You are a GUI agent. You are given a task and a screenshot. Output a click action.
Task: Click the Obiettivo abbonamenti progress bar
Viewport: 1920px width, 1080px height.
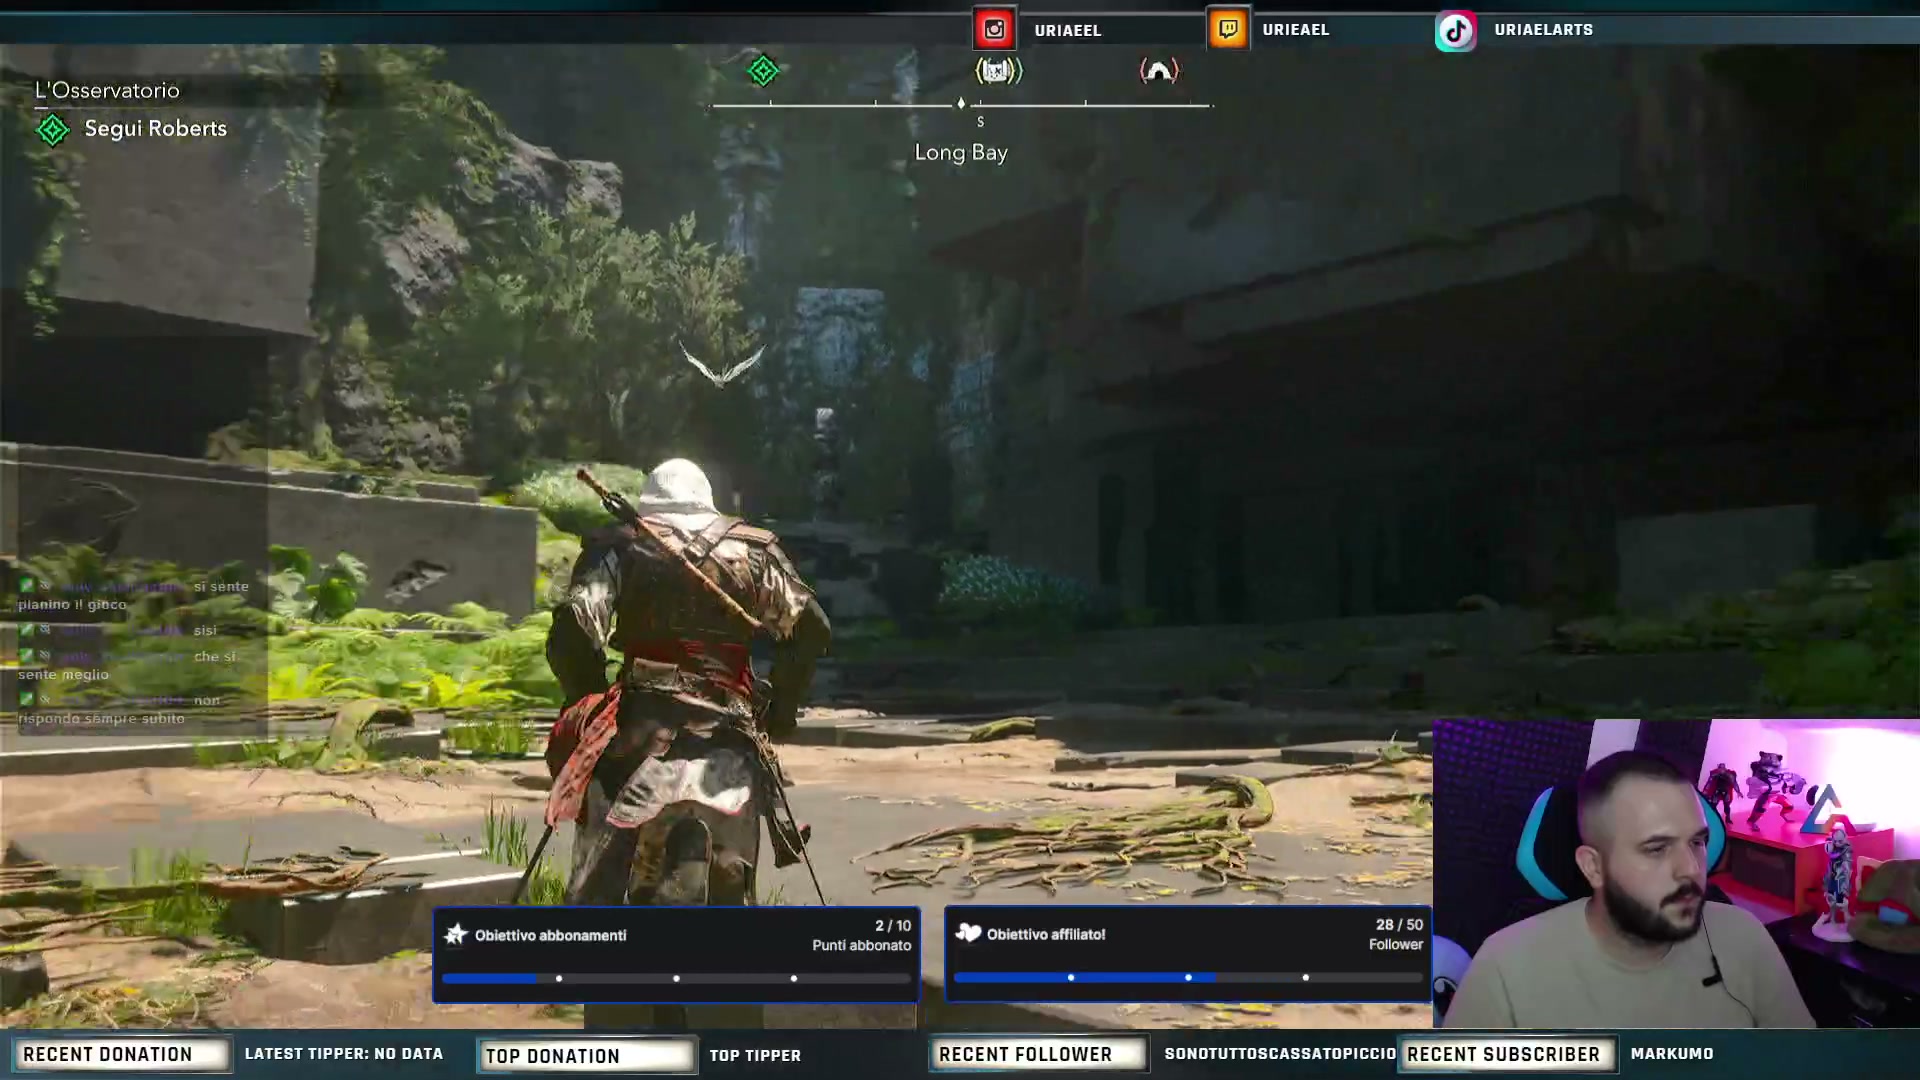676,978
